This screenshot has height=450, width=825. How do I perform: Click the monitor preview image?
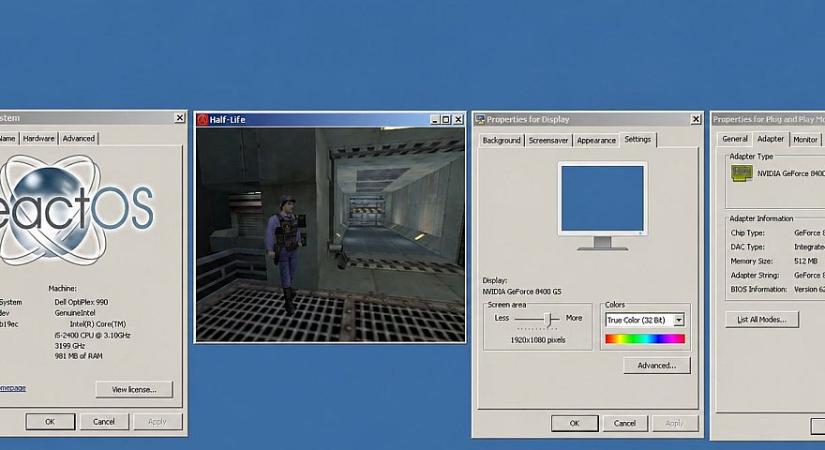tap(602, 206)
